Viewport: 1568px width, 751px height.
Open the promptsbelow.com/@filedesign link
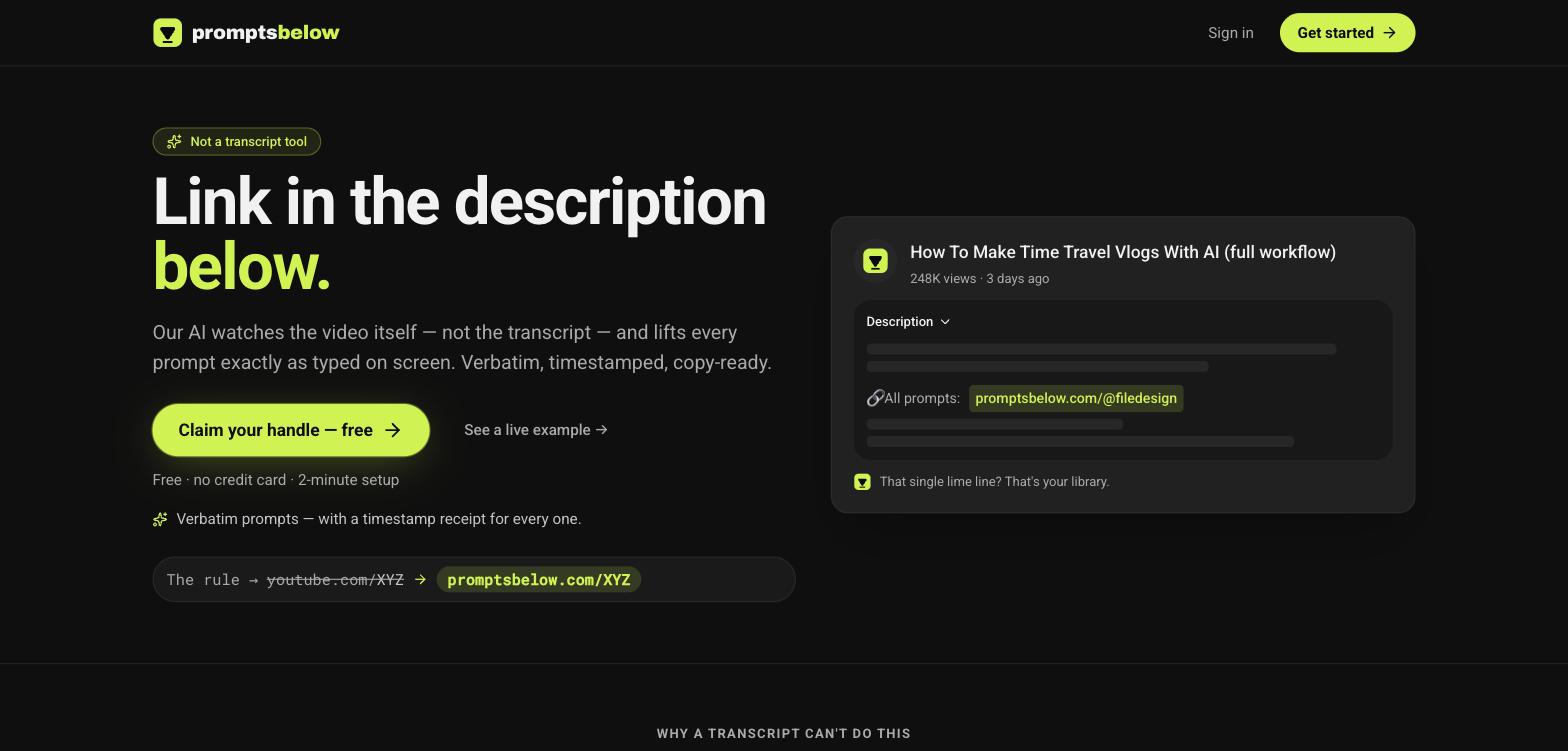point(1076,398)
